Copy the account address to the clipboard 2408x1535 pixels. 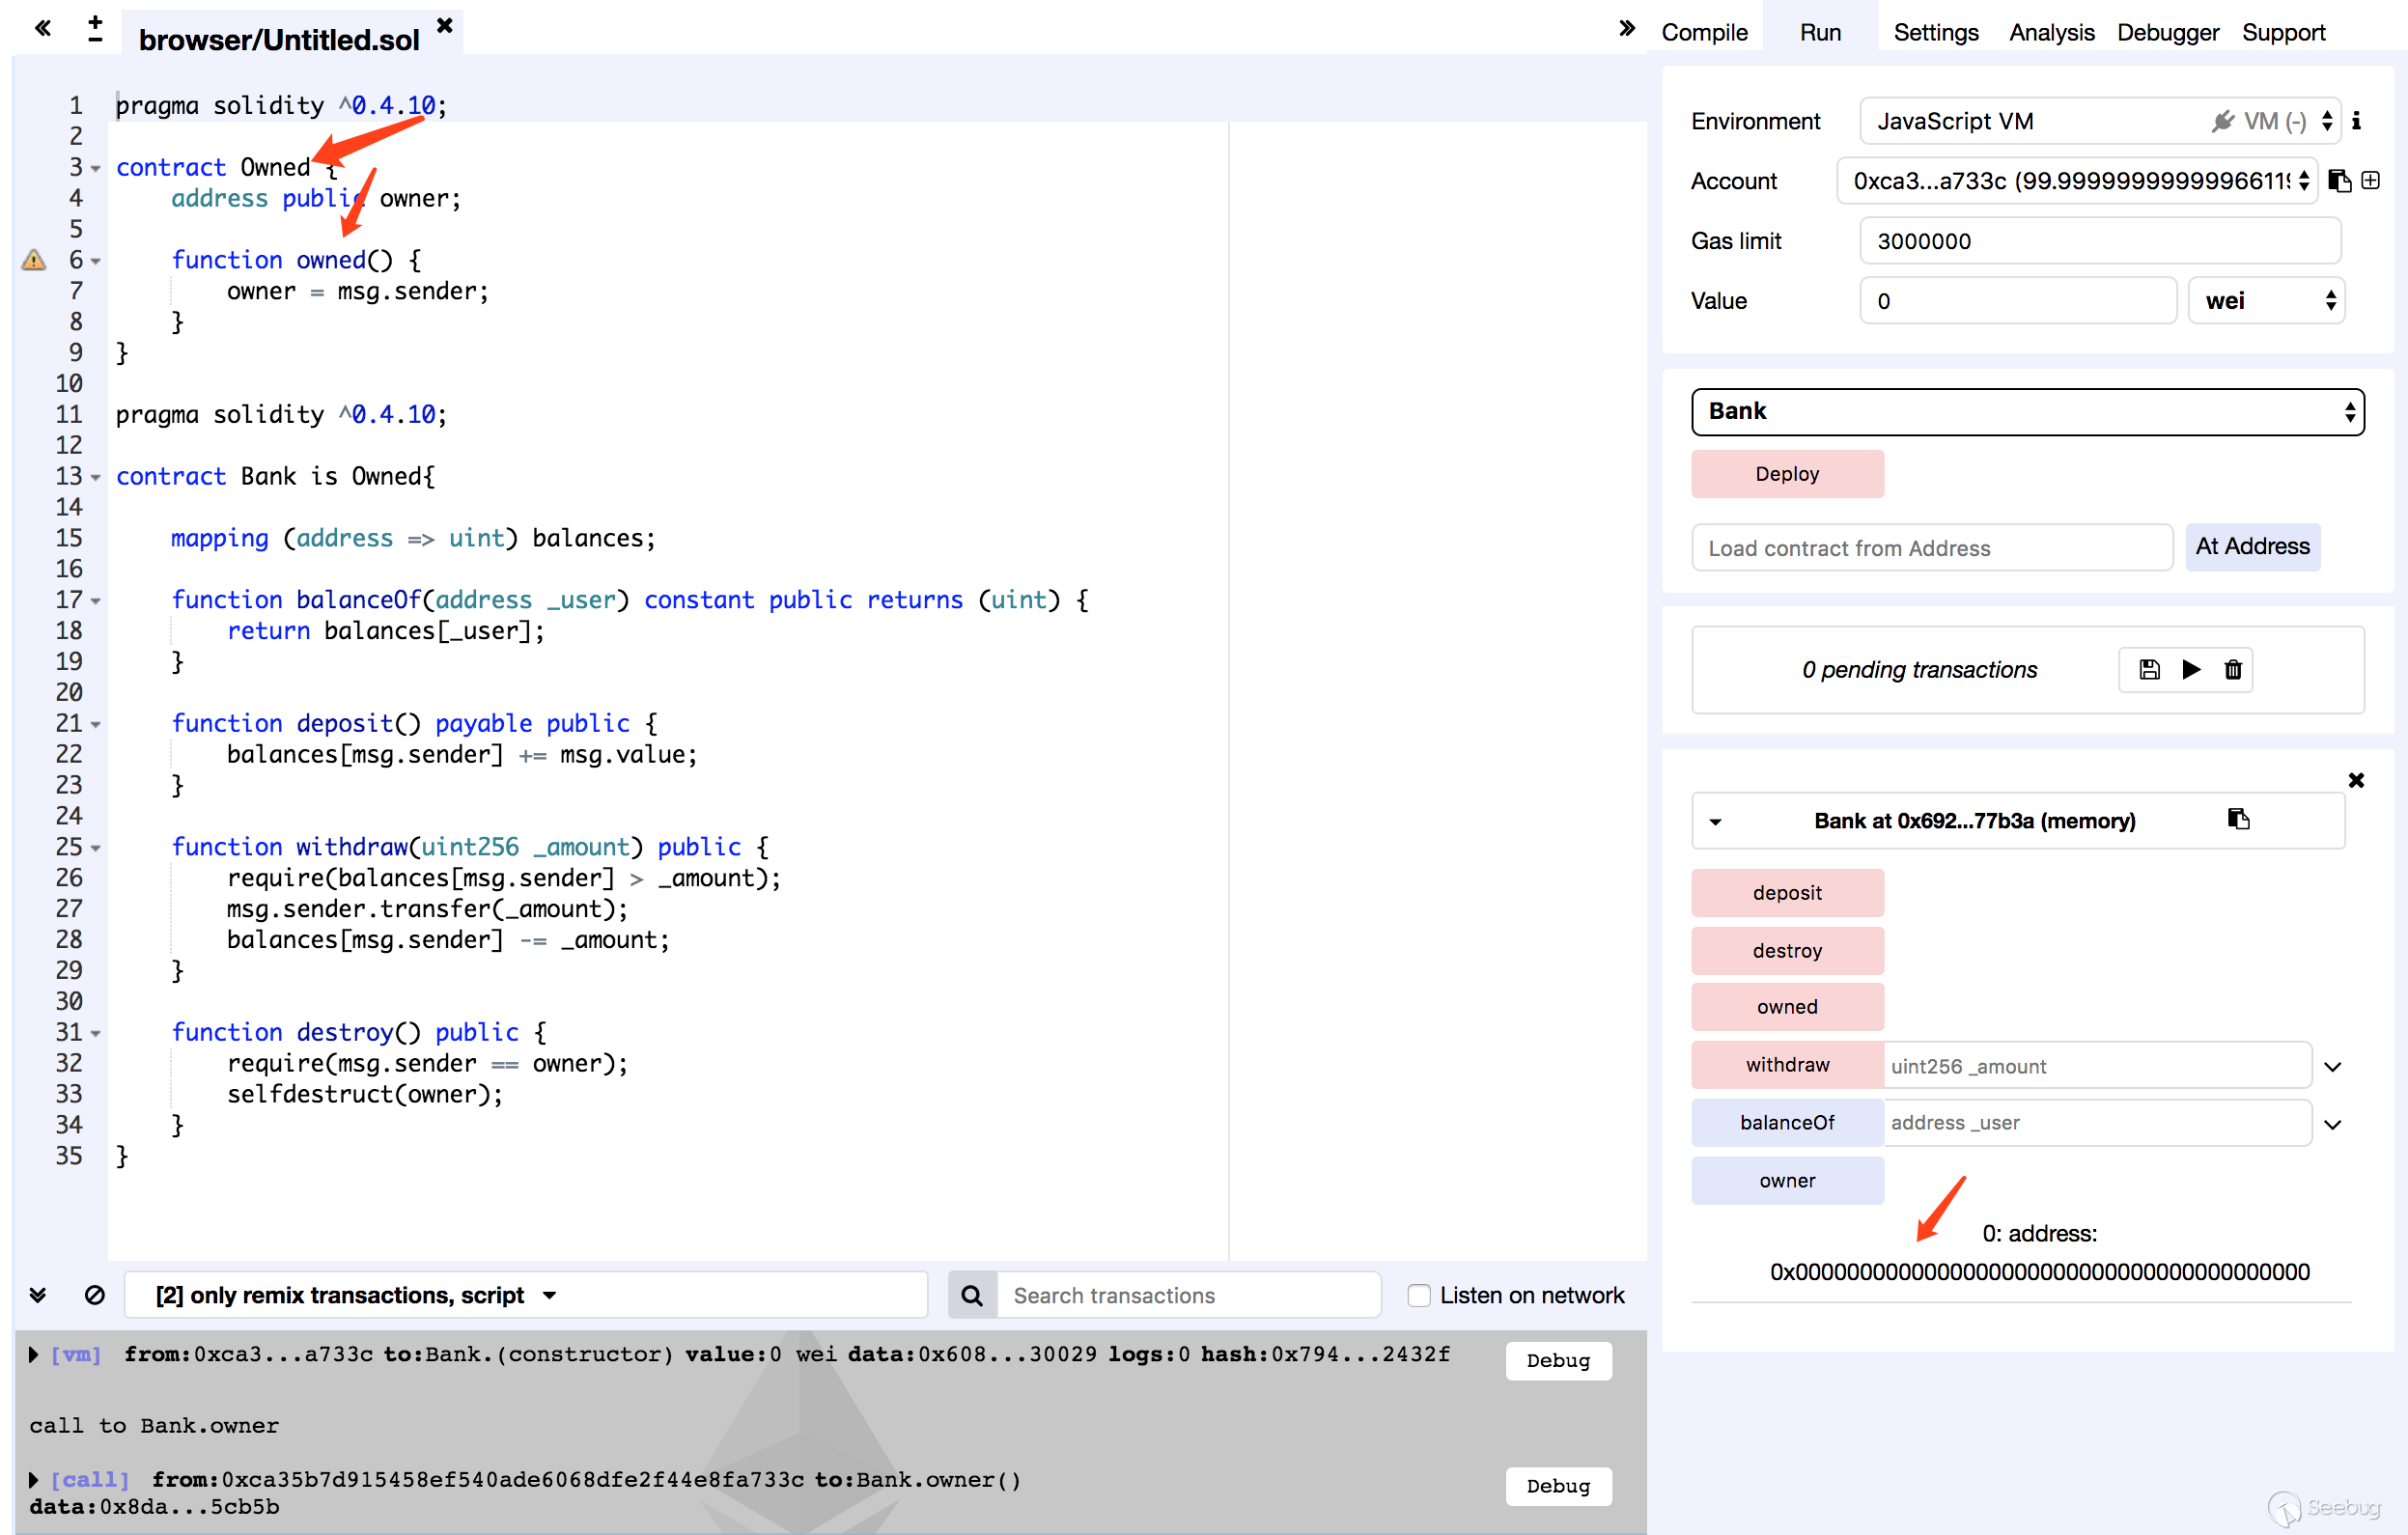coord(2339,181)
